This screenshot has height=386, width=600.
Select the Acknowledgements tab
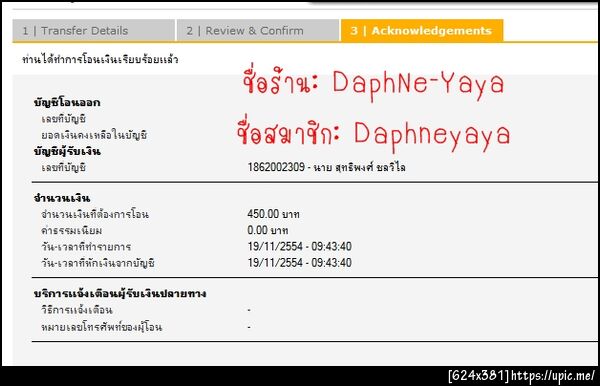(422, 30)
